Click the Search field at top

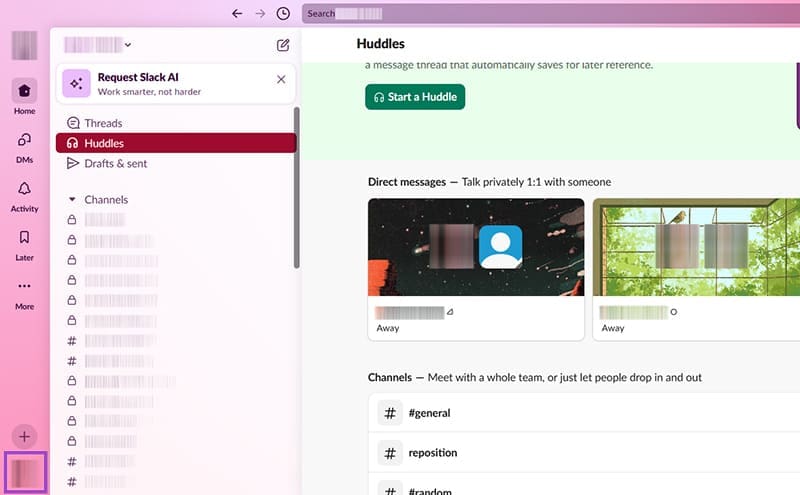[550, 14]
